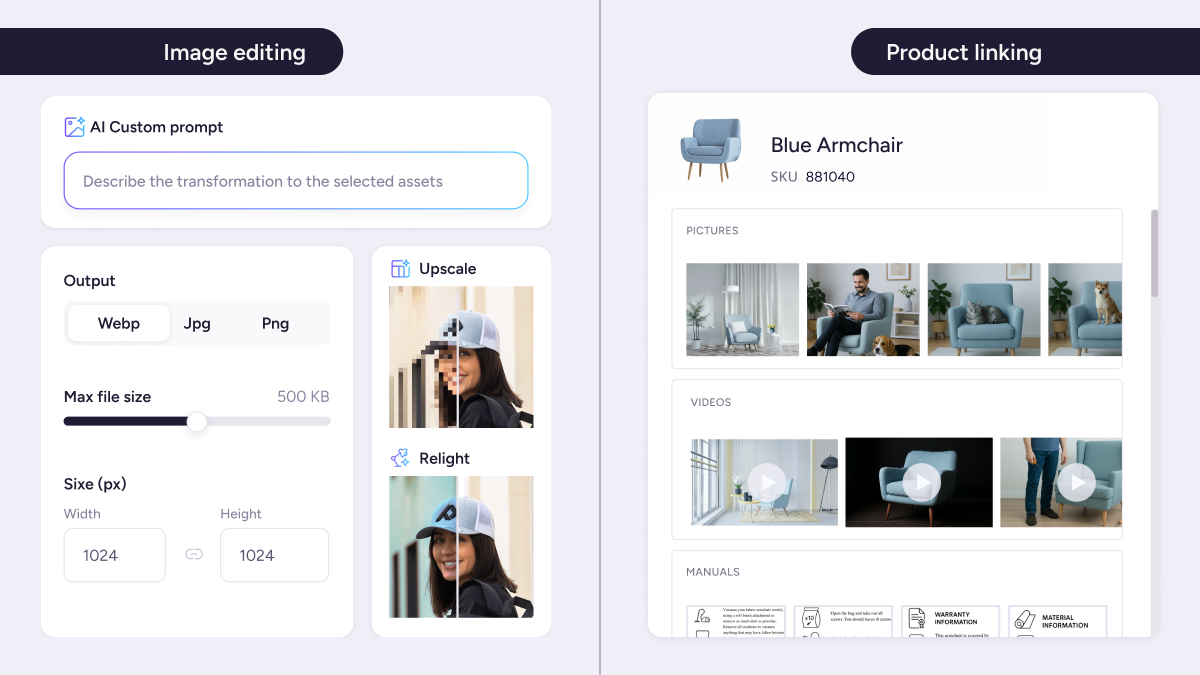The image size is (1200, 675).
Task: Click the Sixe (px) label
Action: [x=95, y=484]
